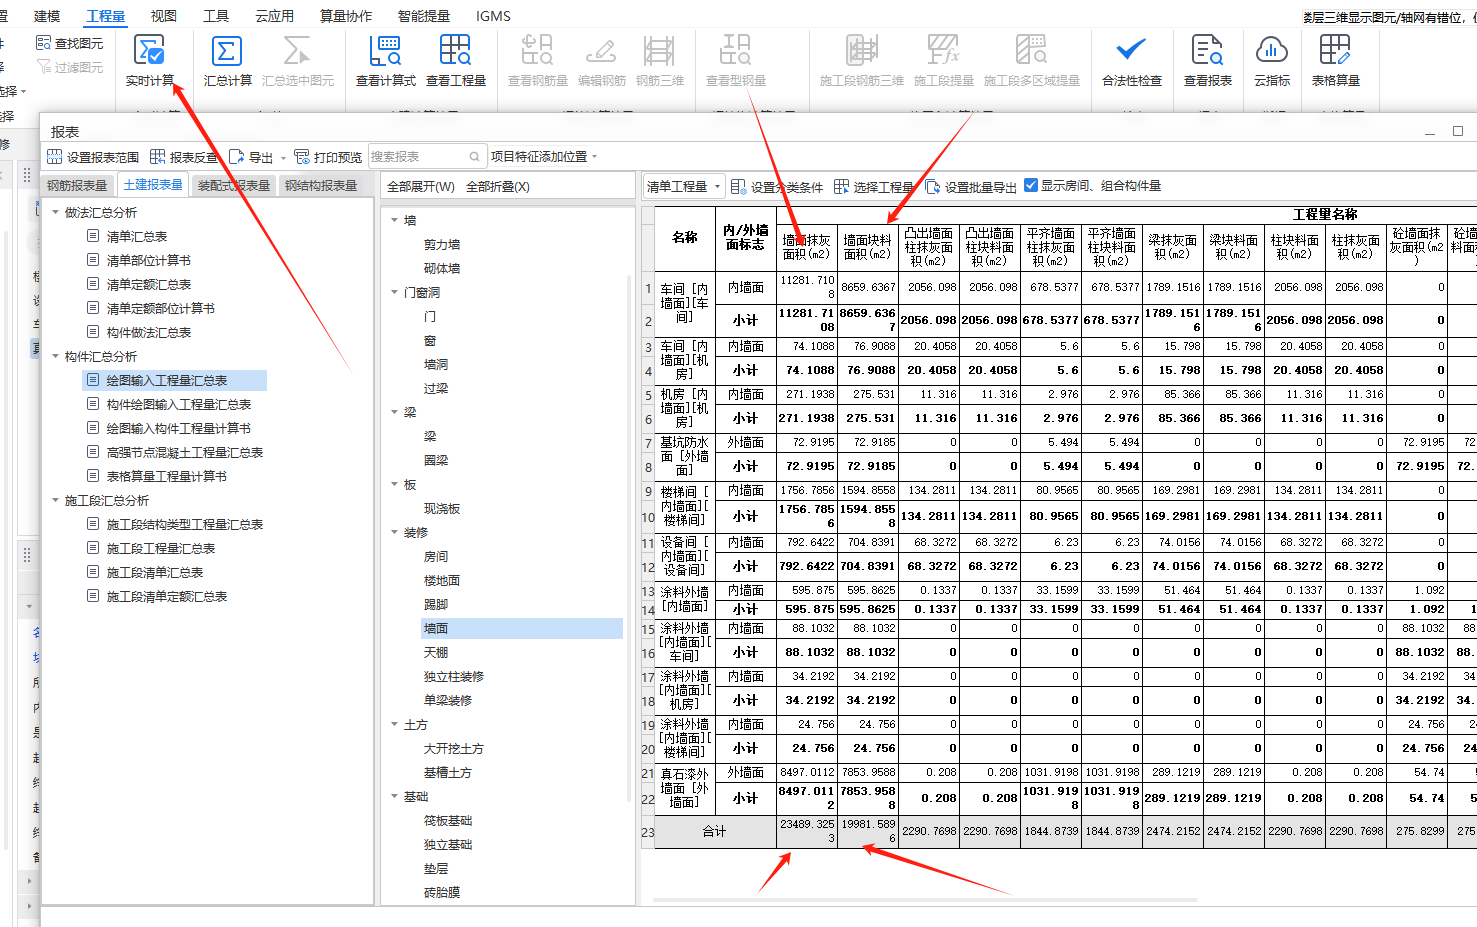Select 筏板基础 in component tree
1477x927 pixels.
point(448,820)
